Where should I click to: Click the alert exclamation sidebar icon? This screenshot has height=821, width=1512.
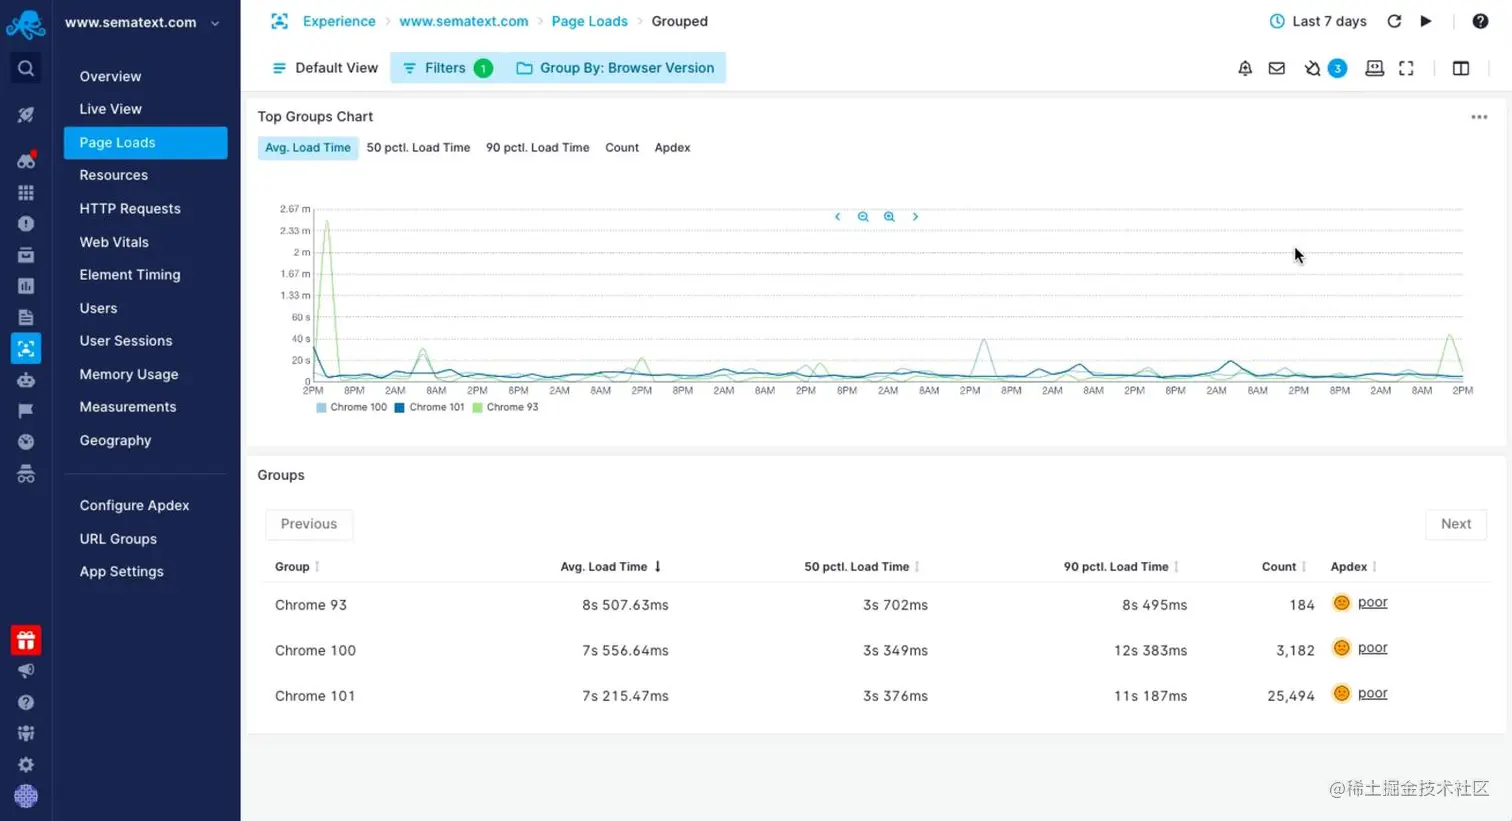[x=26, y=224]
